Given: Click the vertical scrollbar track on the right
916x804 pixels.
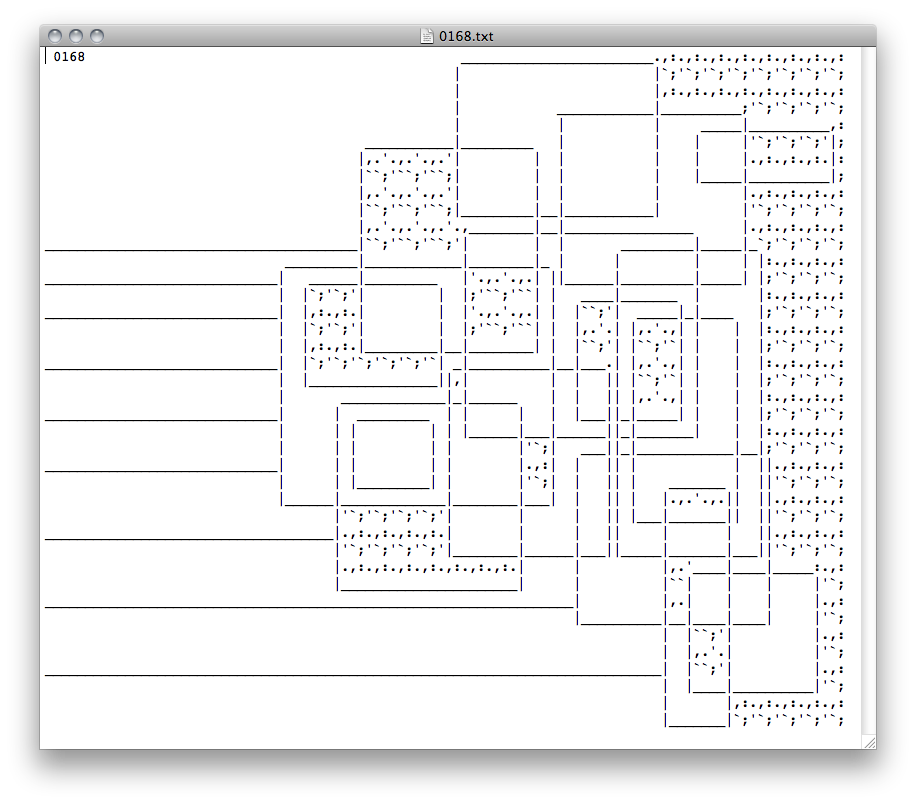Looking at the screenshot, I should coord(868,400).
